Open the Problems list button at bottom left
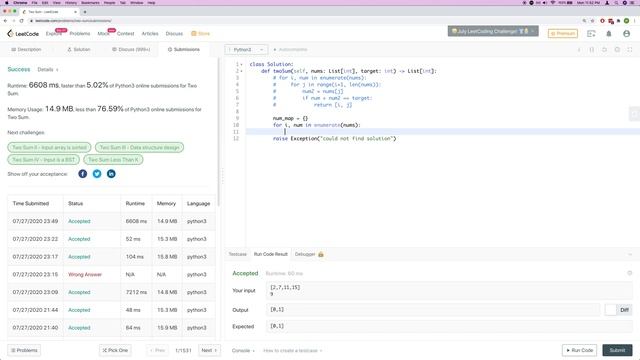640x360 pixels. pos(24,350)
